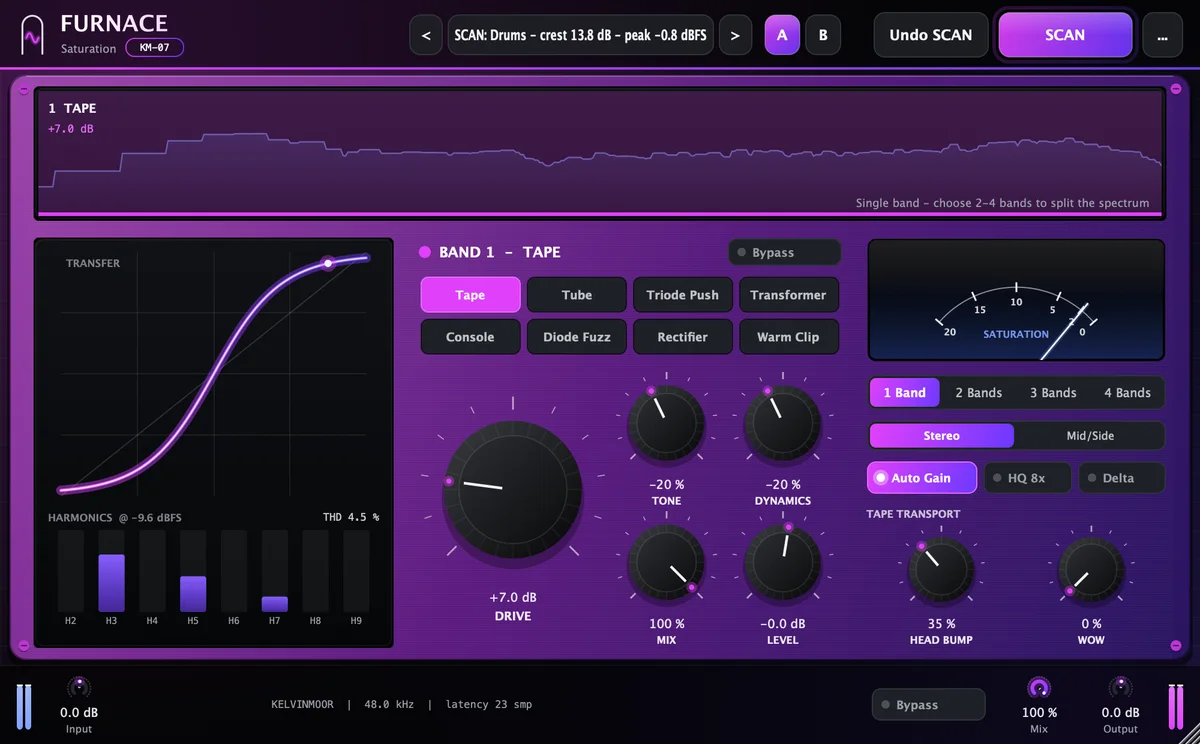
Task: Click the H3 harmonic bar
Action: [111, 583]
